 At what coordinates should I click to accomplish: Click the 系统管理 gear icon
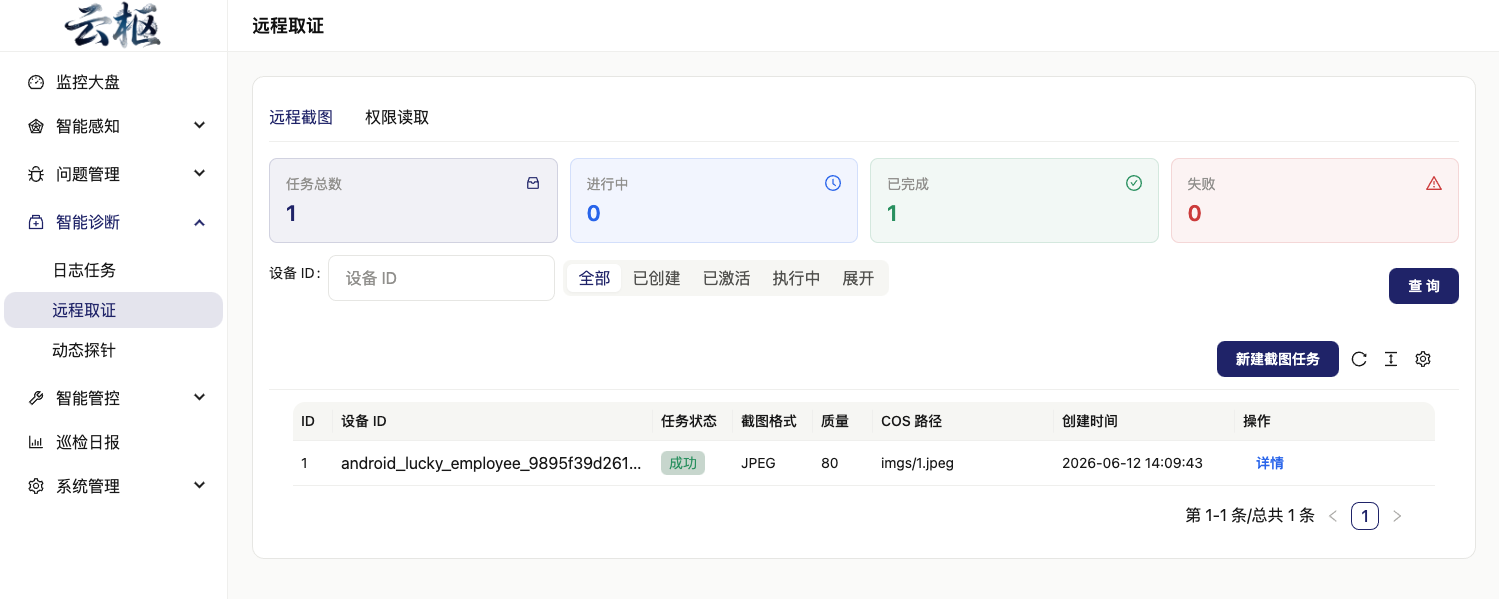[36, 487]
